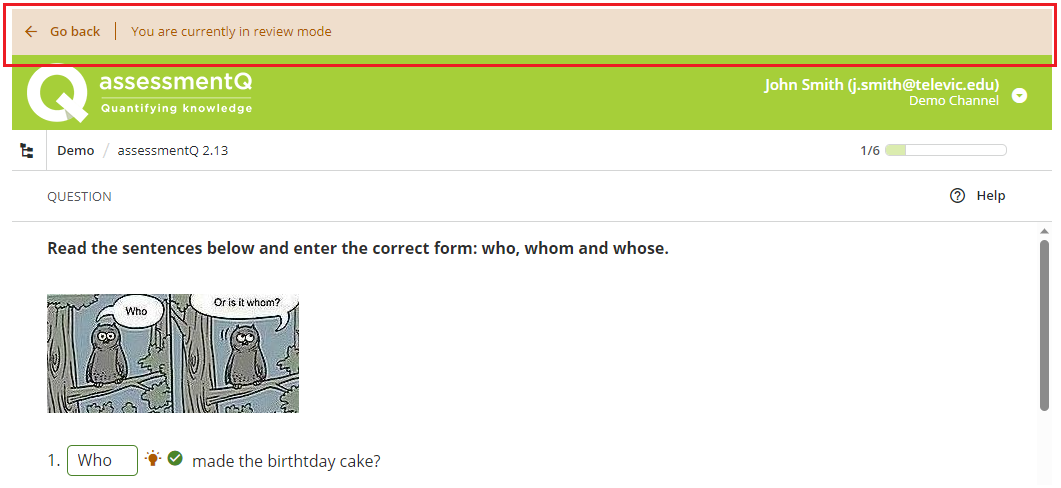Click the Help question mark icon
1061x488 pixels.
coord(957,196)
